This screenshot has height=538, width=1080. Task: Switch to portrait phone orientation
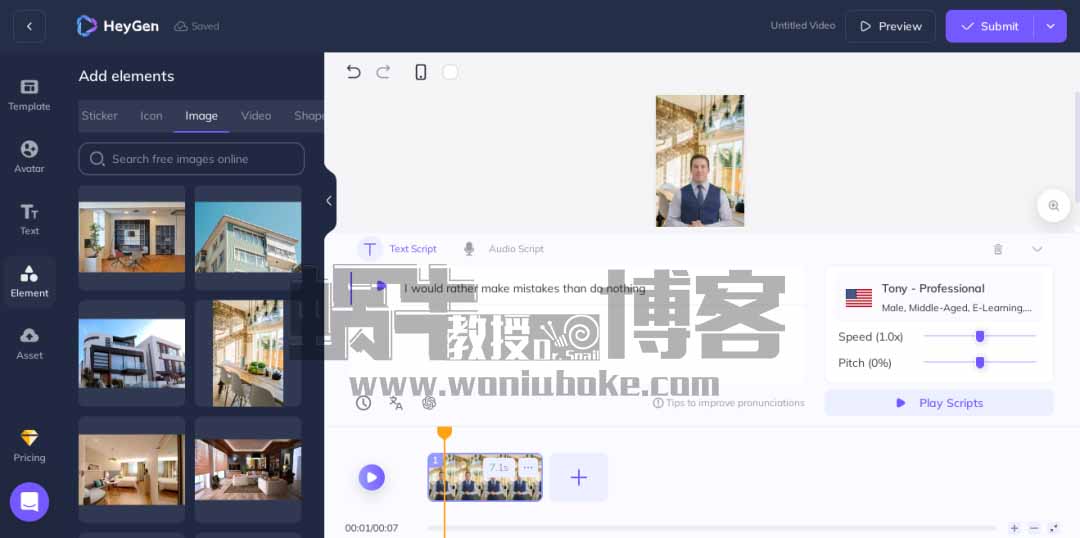[420, 72]
